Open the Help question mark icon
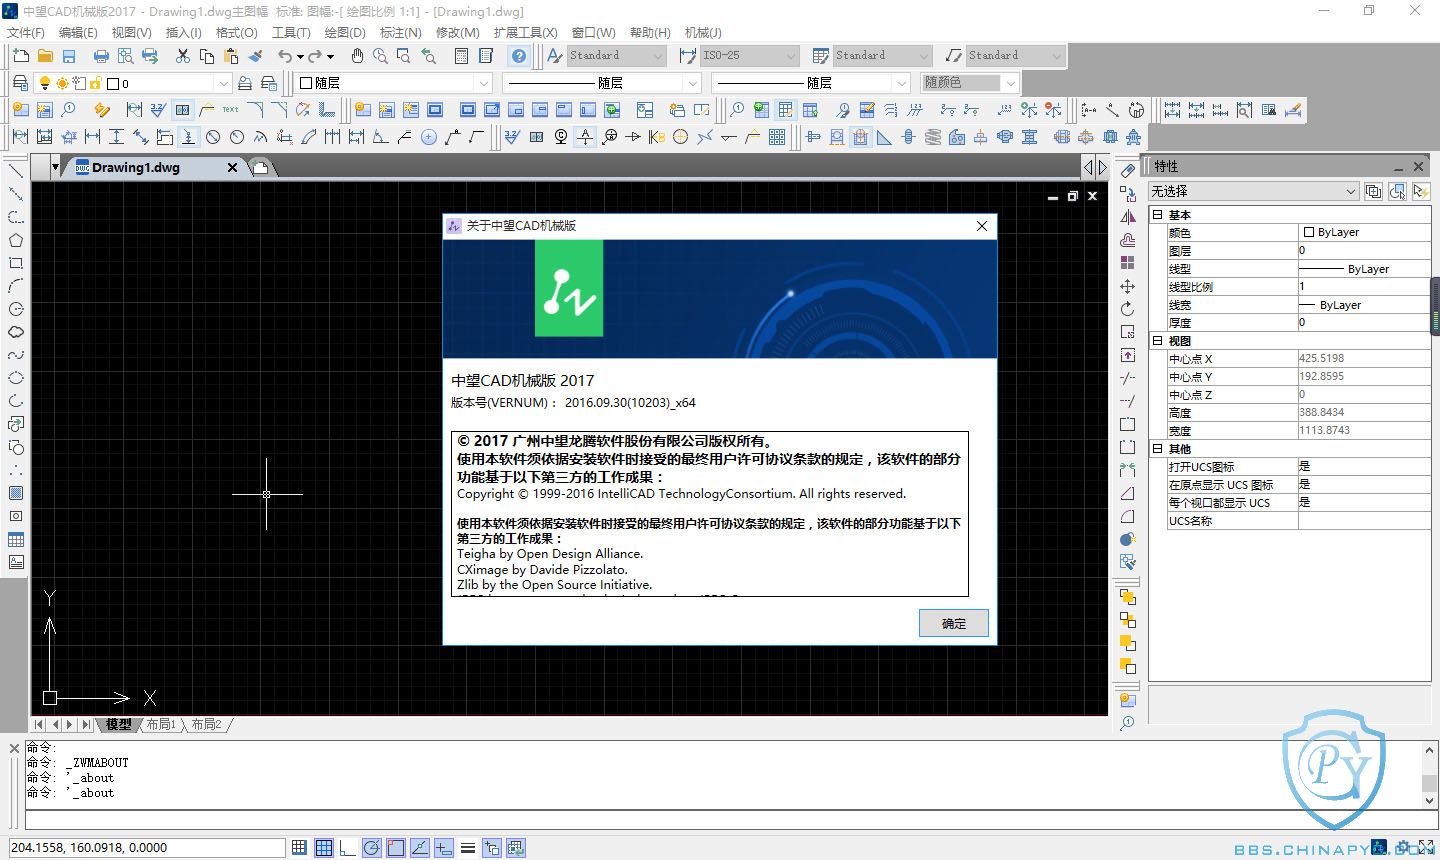This screenshot has height=860, width=1440. (519, 56)
